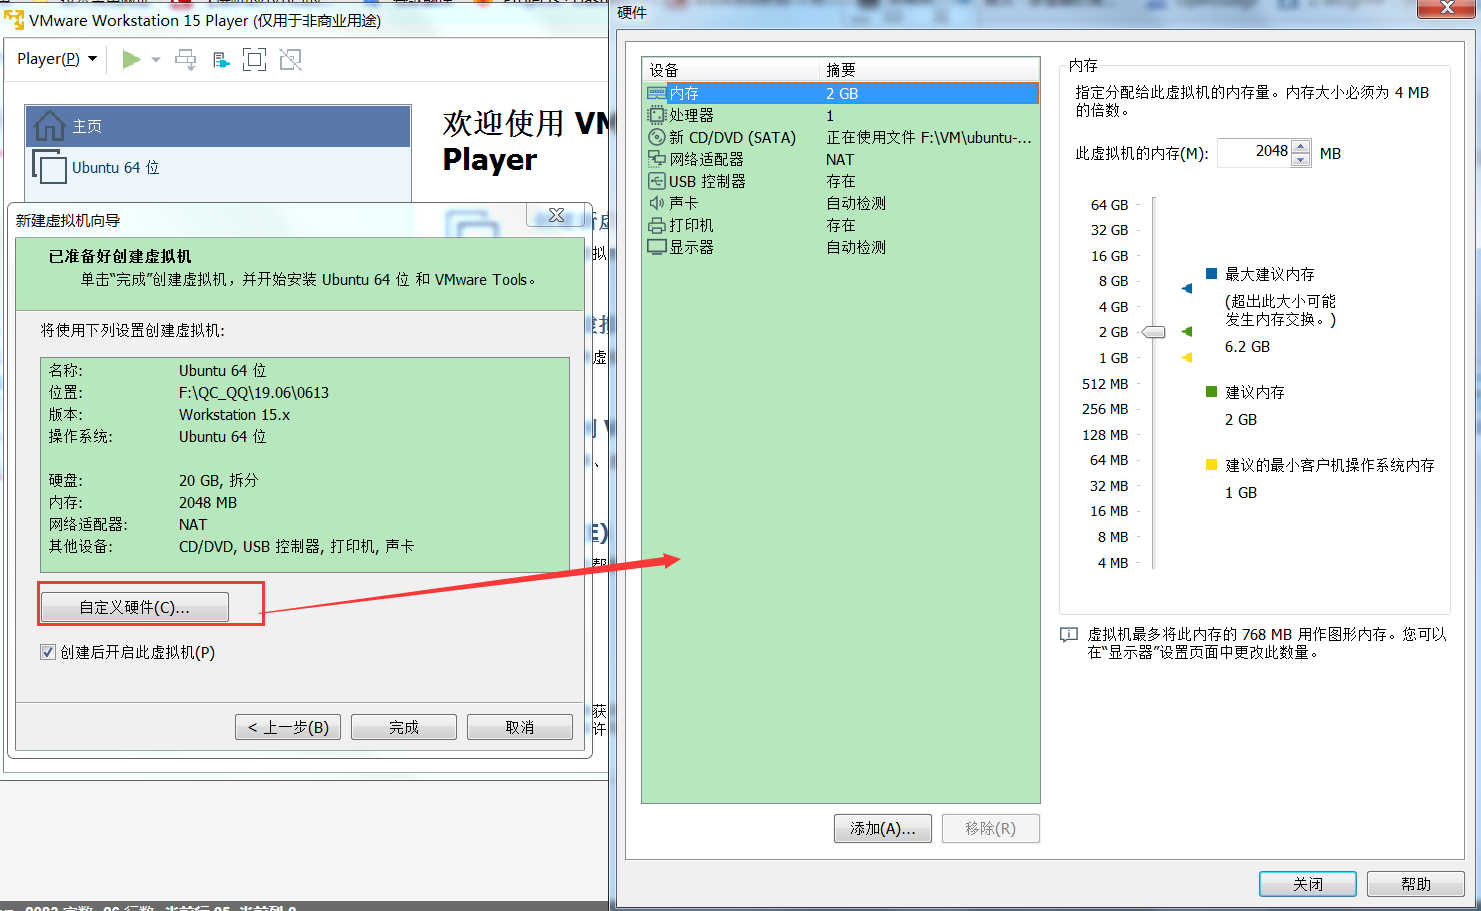Increase memory with the spinner up arrow

point(1300,146)
